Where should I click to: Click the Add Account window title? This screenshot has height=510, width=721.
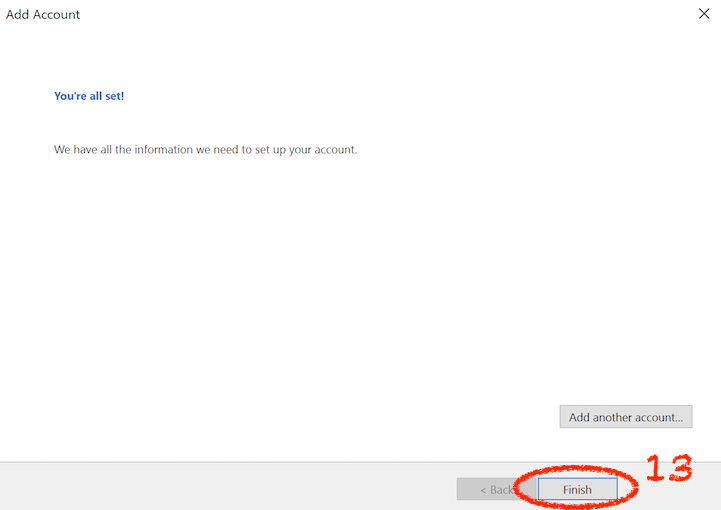(43, 15)
